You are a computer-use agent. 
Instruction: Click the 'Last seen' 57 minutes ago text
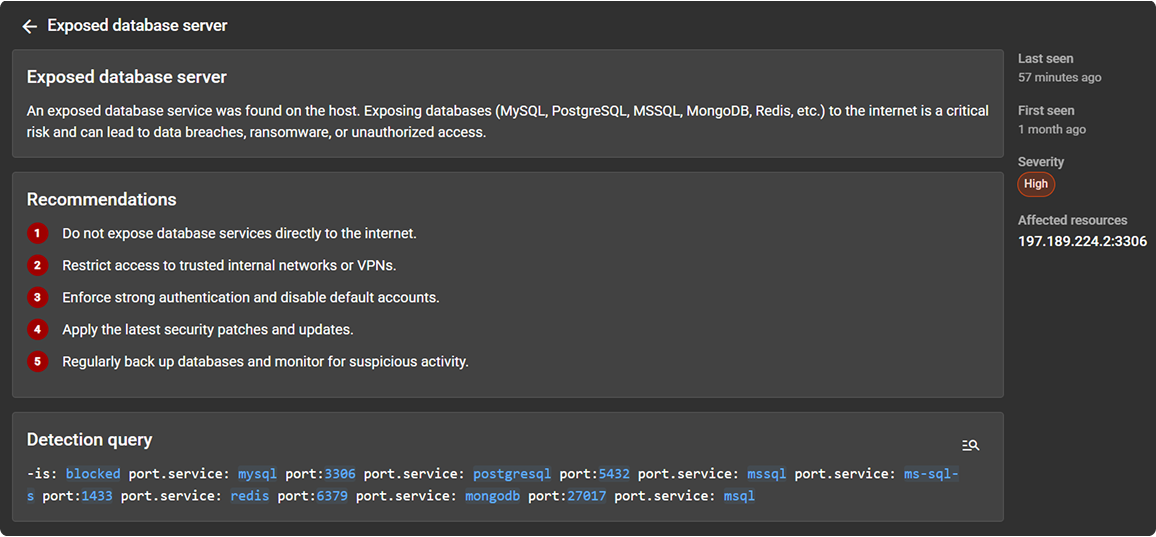(x=1059, y=77)
